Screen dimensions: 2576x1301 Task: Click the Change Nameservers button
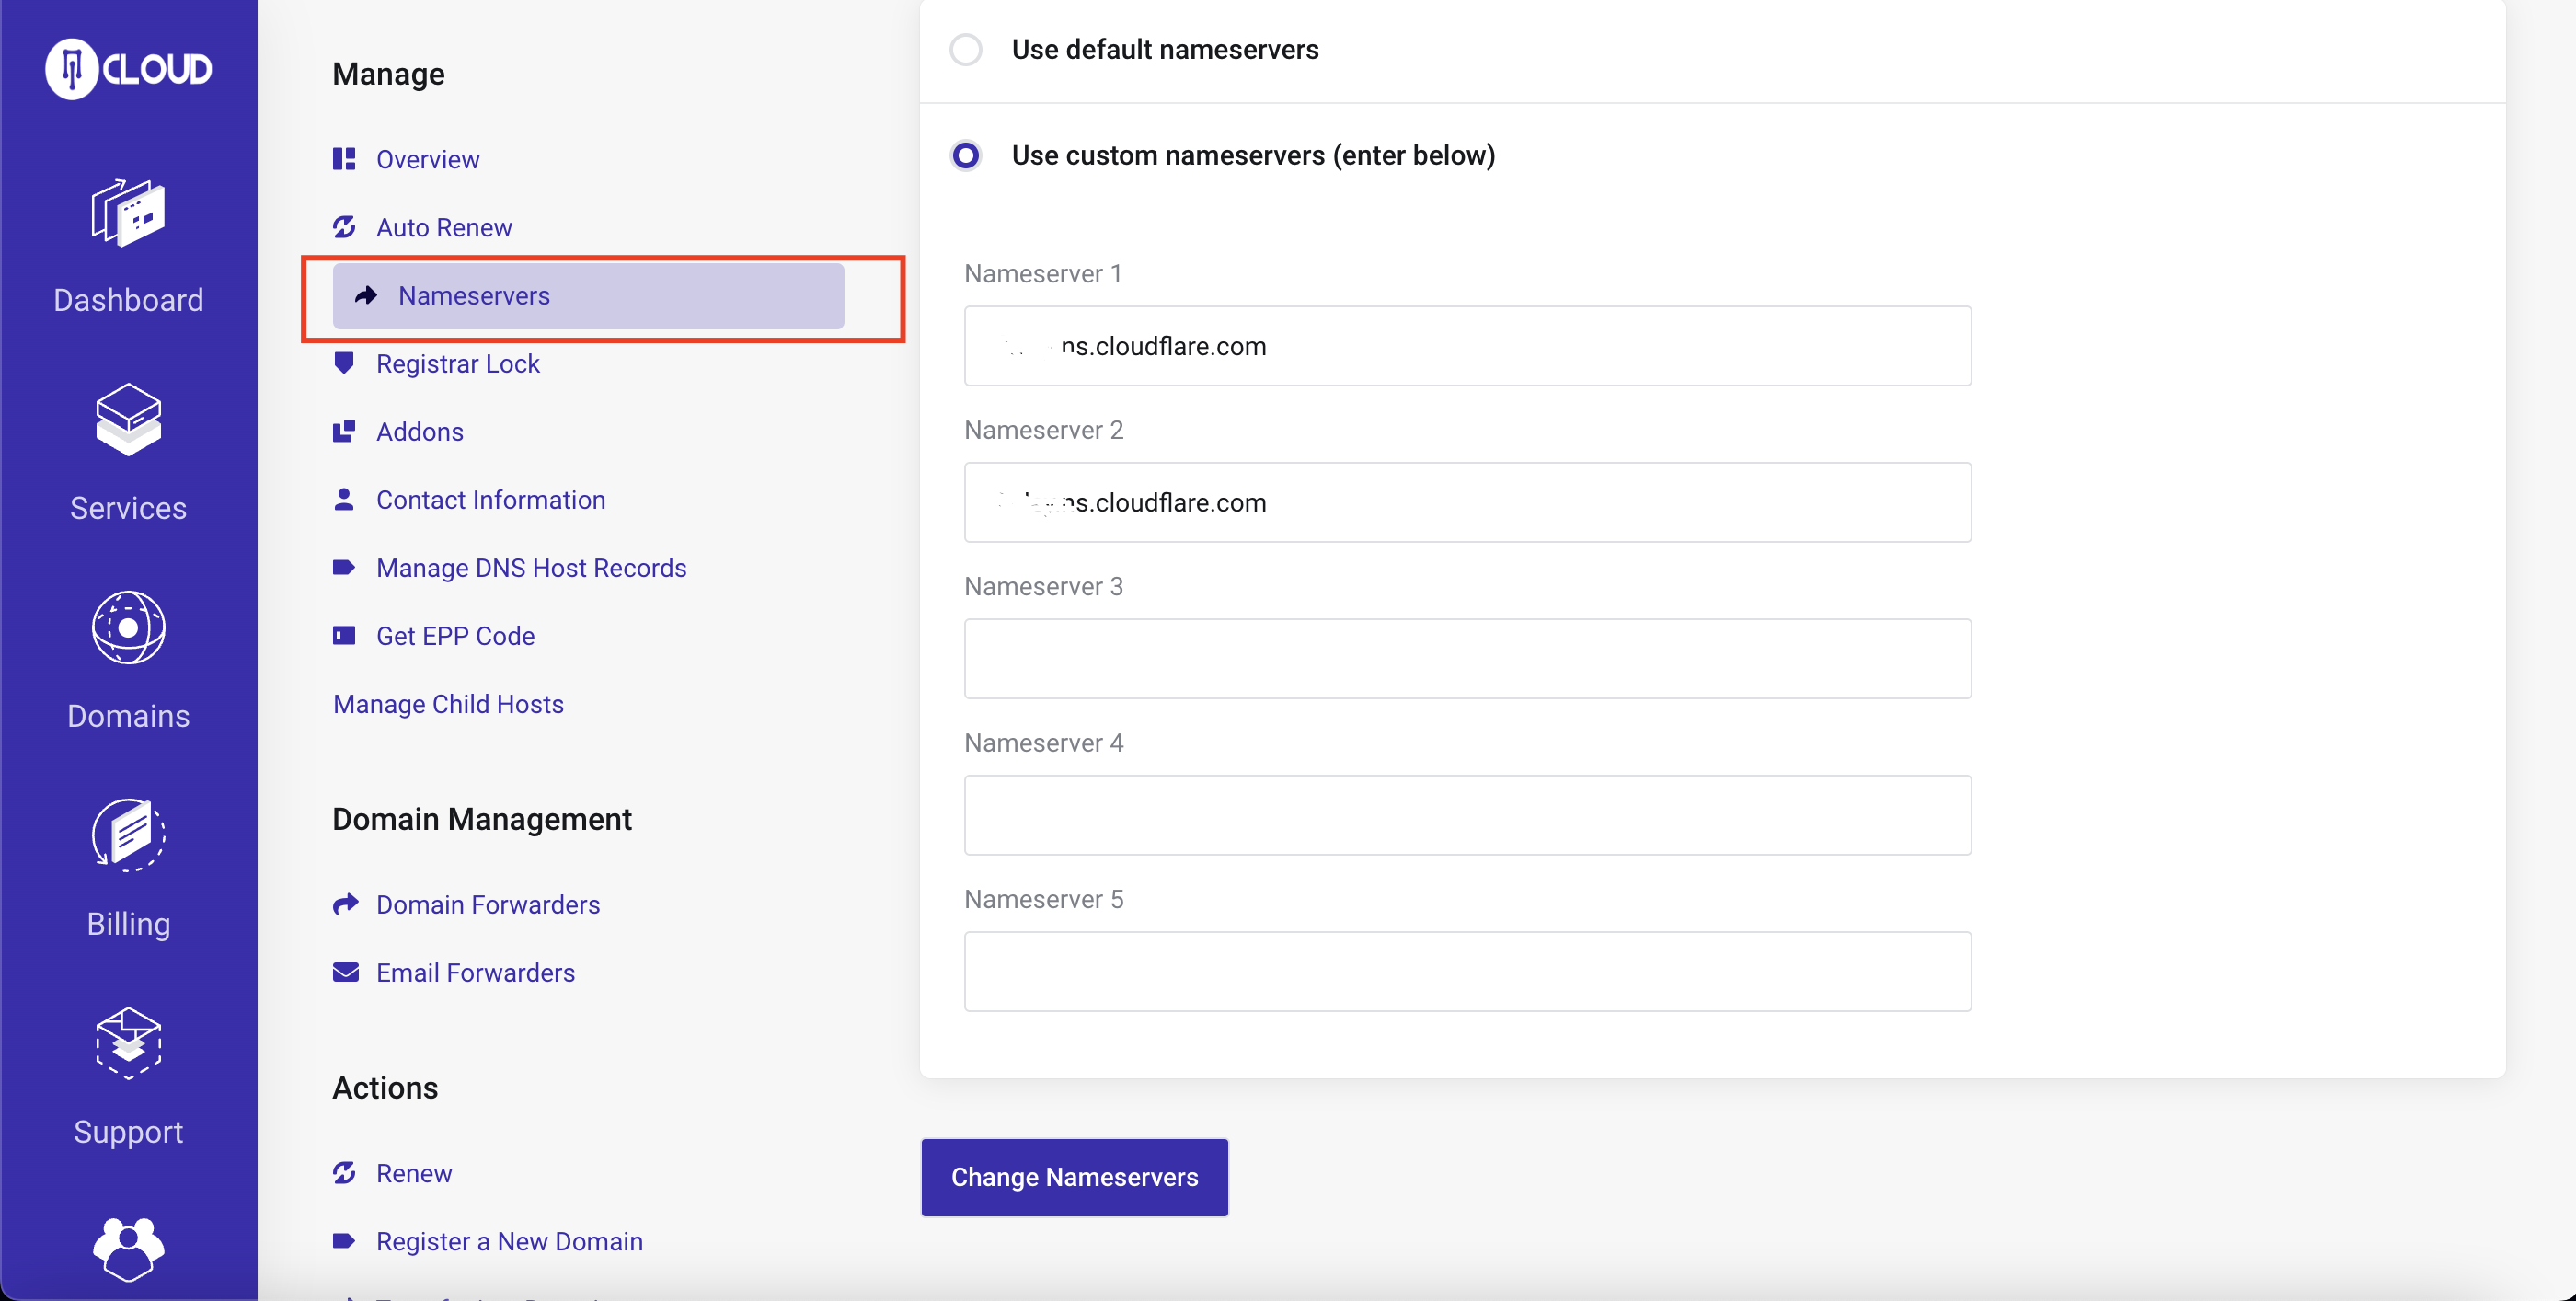pyautogui.click(x=1074, y=1177)
